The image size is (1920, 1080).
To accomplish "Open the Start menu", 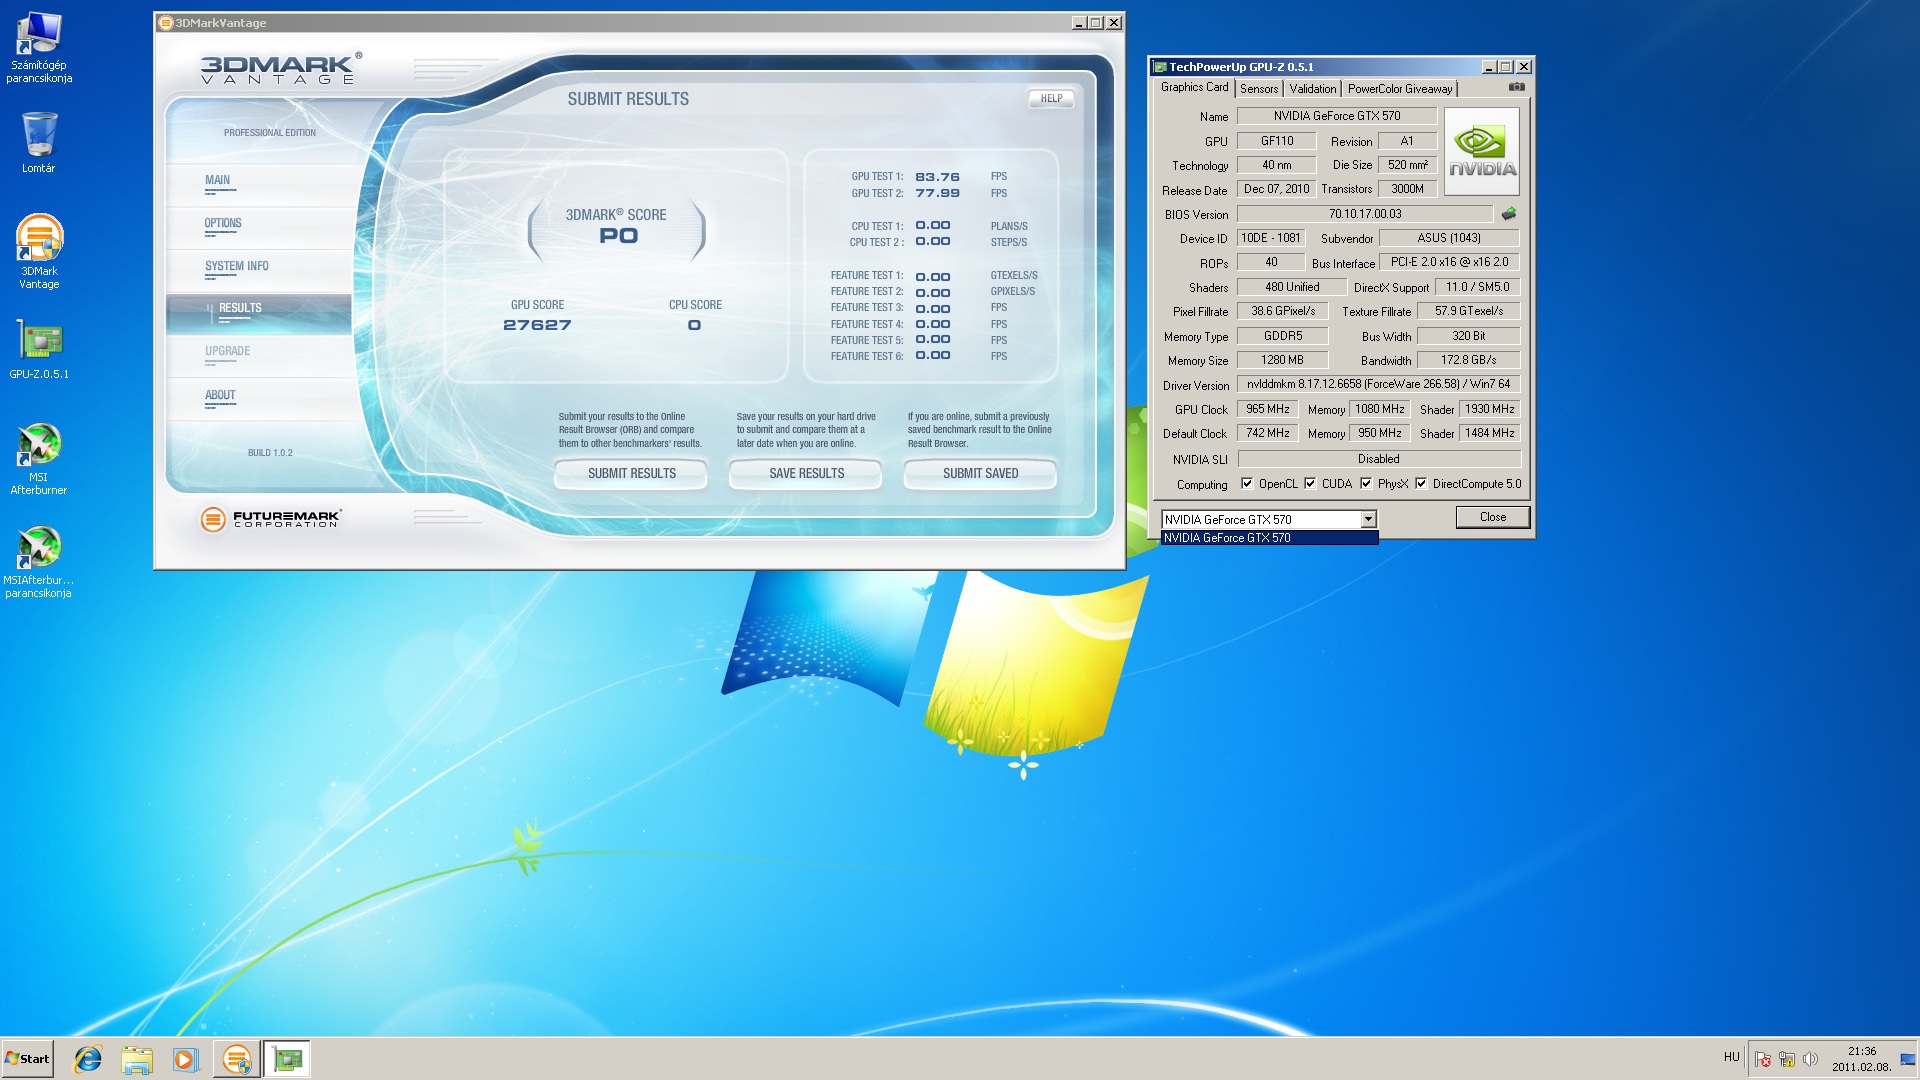I will [x=28, y=1059].
